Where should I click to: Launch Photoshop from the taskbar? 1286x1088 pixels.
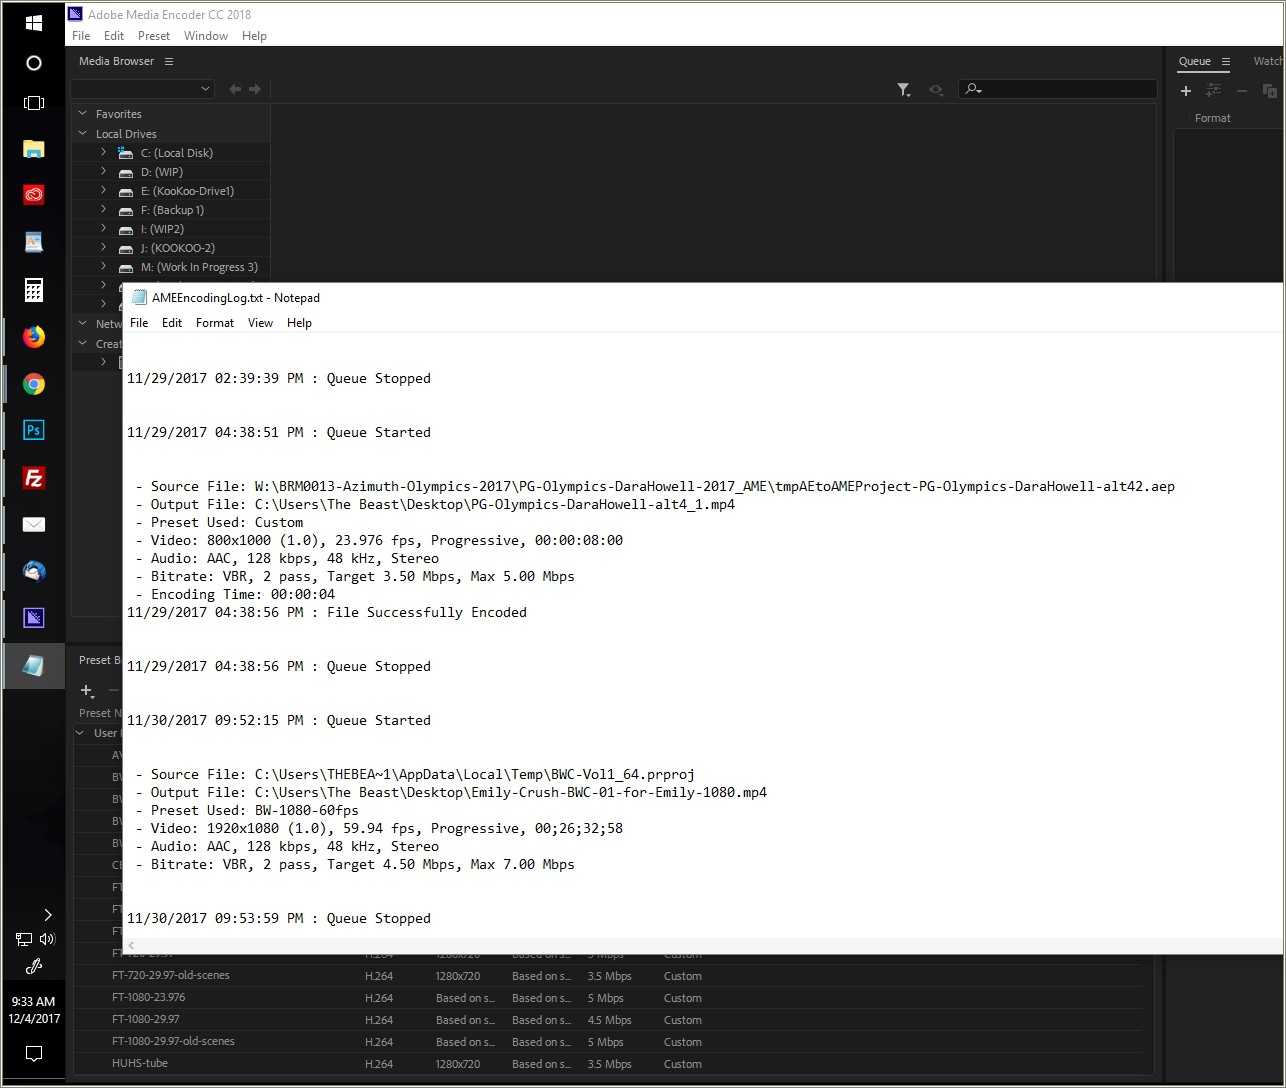coord(33,429)
